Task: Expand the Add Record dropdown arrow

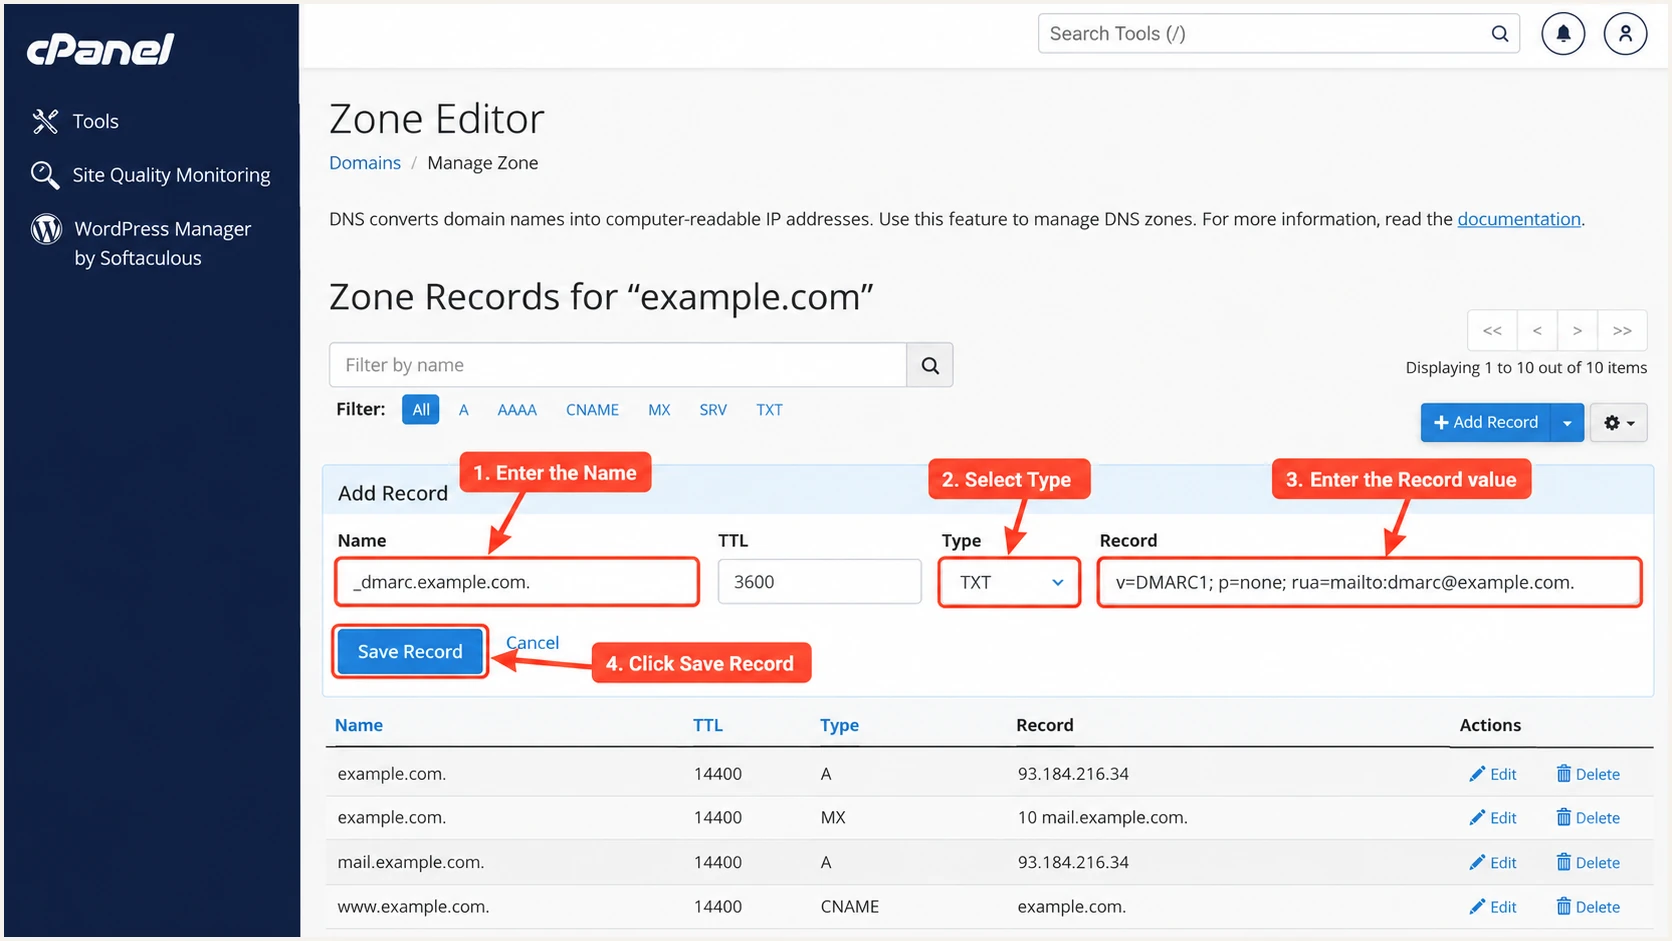Action: pos(1567,422)
